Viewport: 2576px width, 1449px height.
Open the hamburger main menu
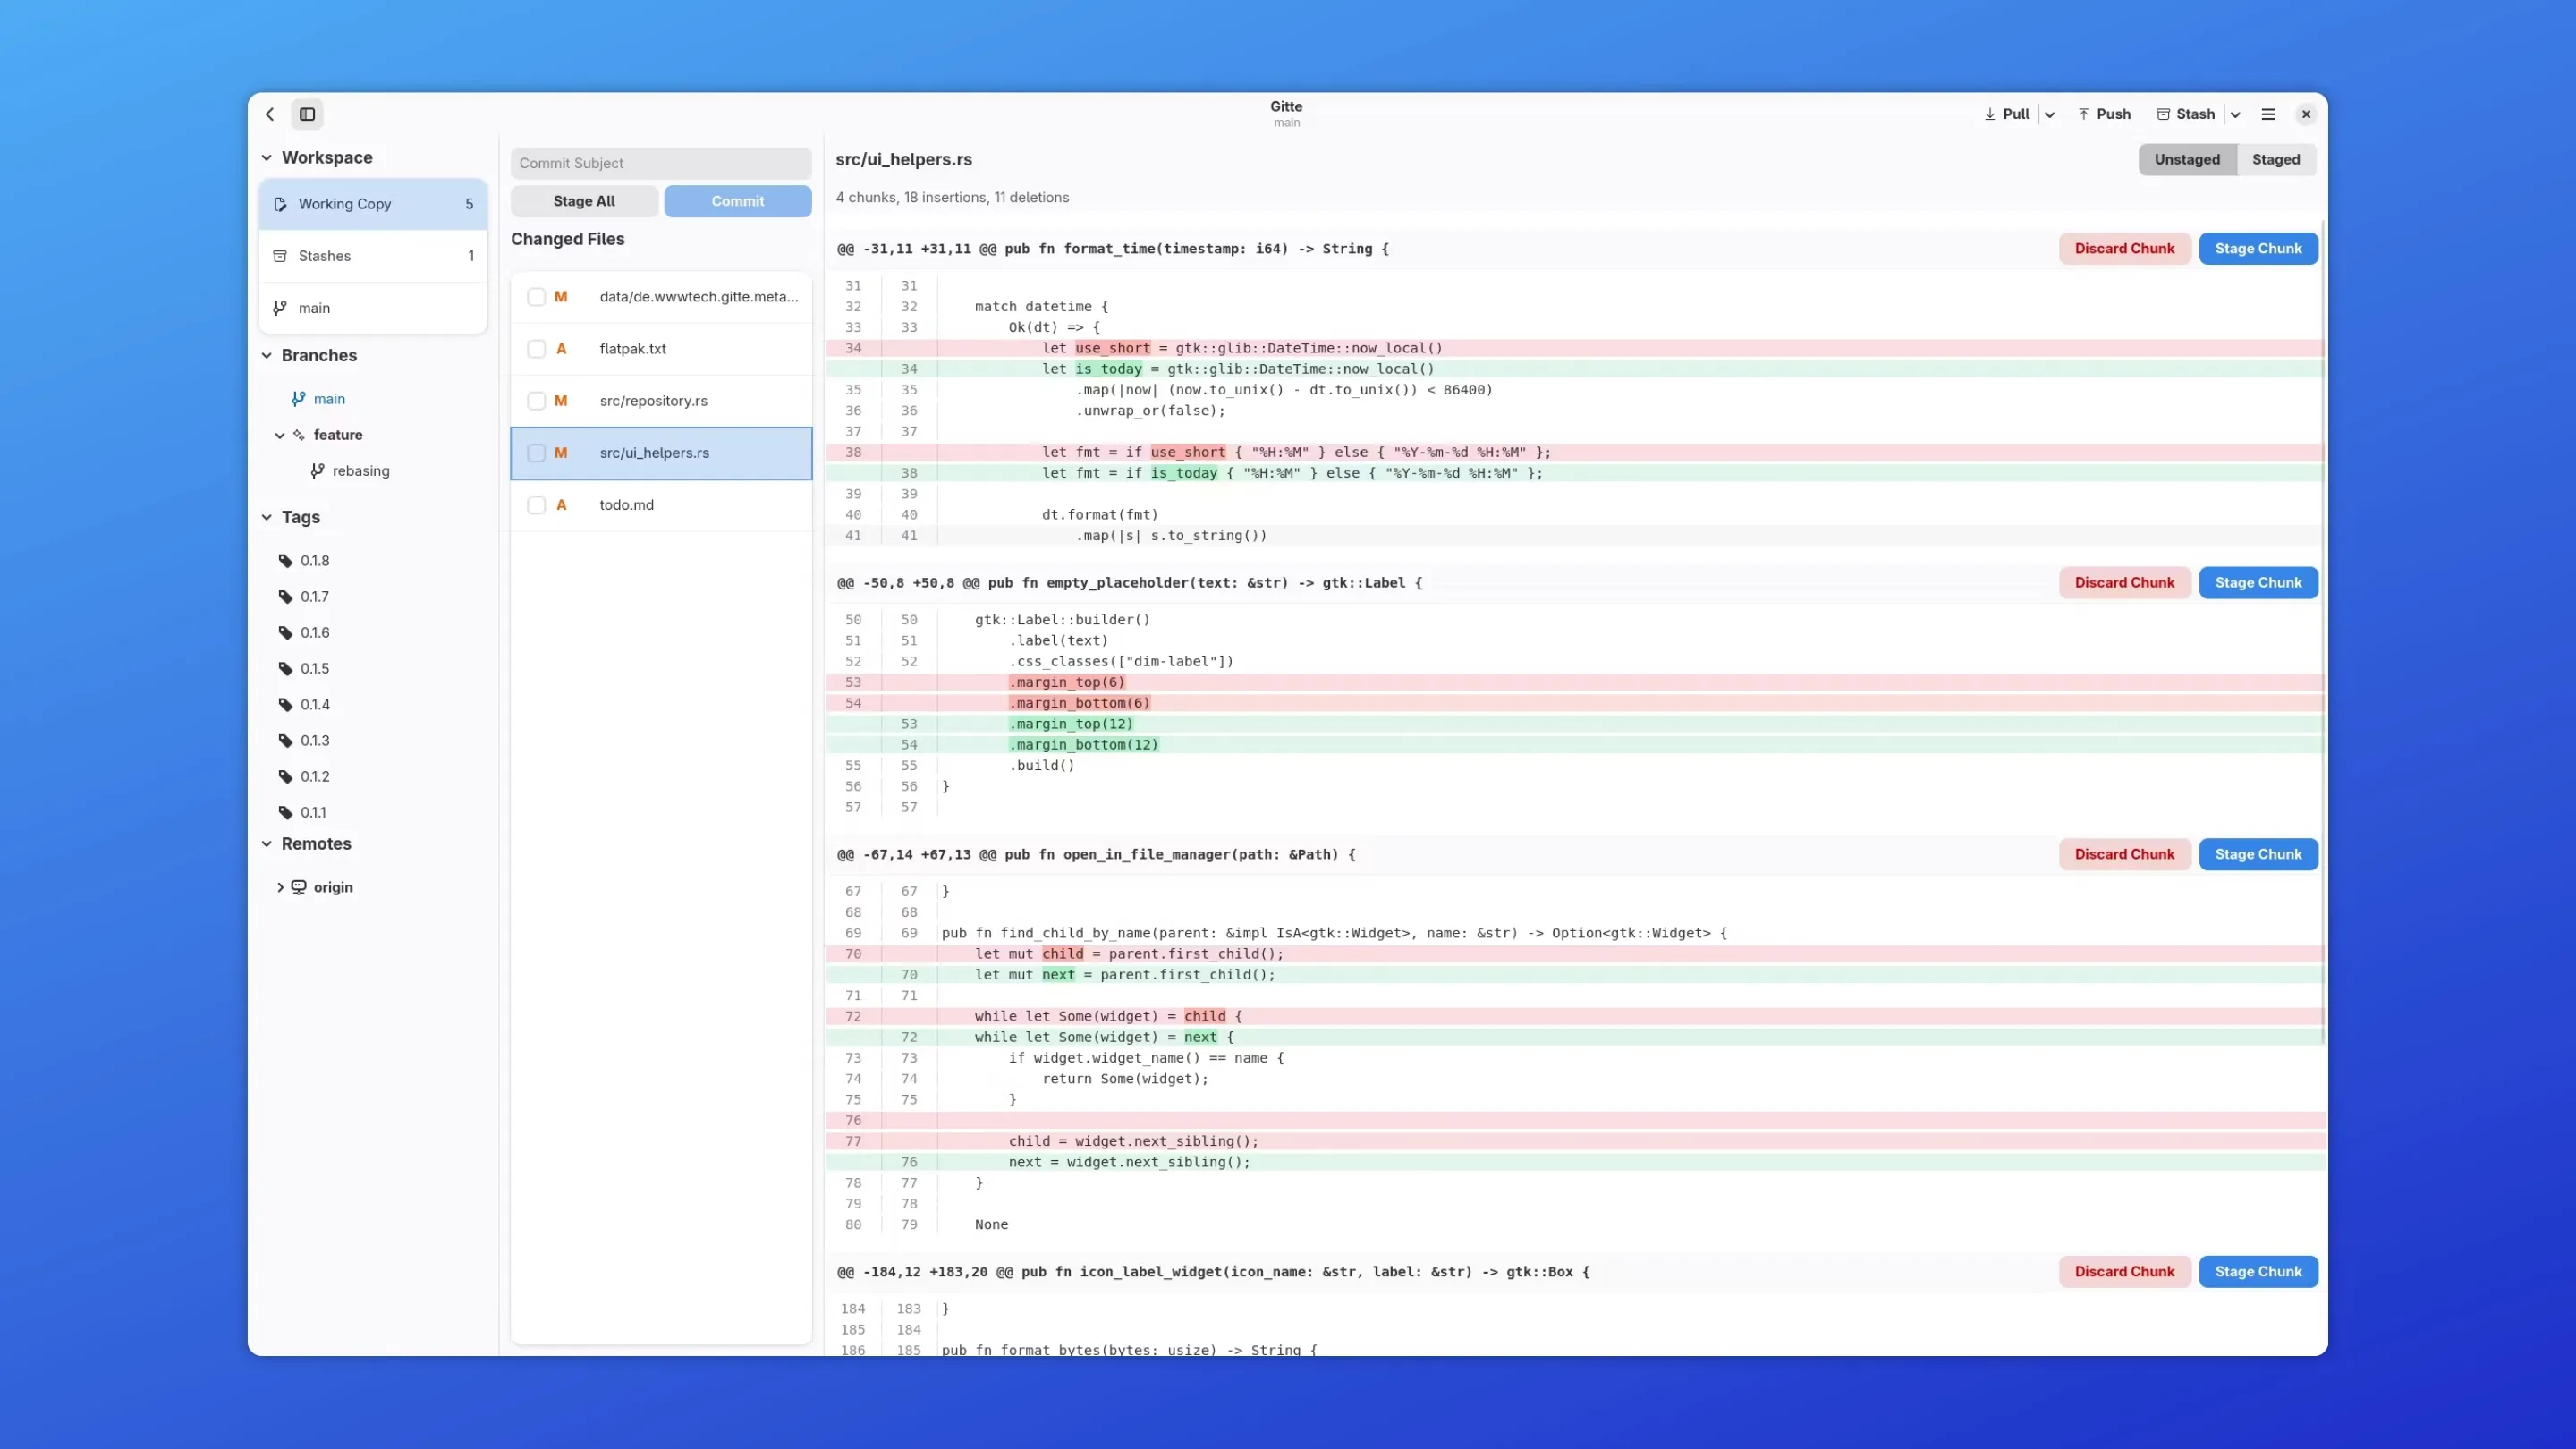[x=2268, y=114]
